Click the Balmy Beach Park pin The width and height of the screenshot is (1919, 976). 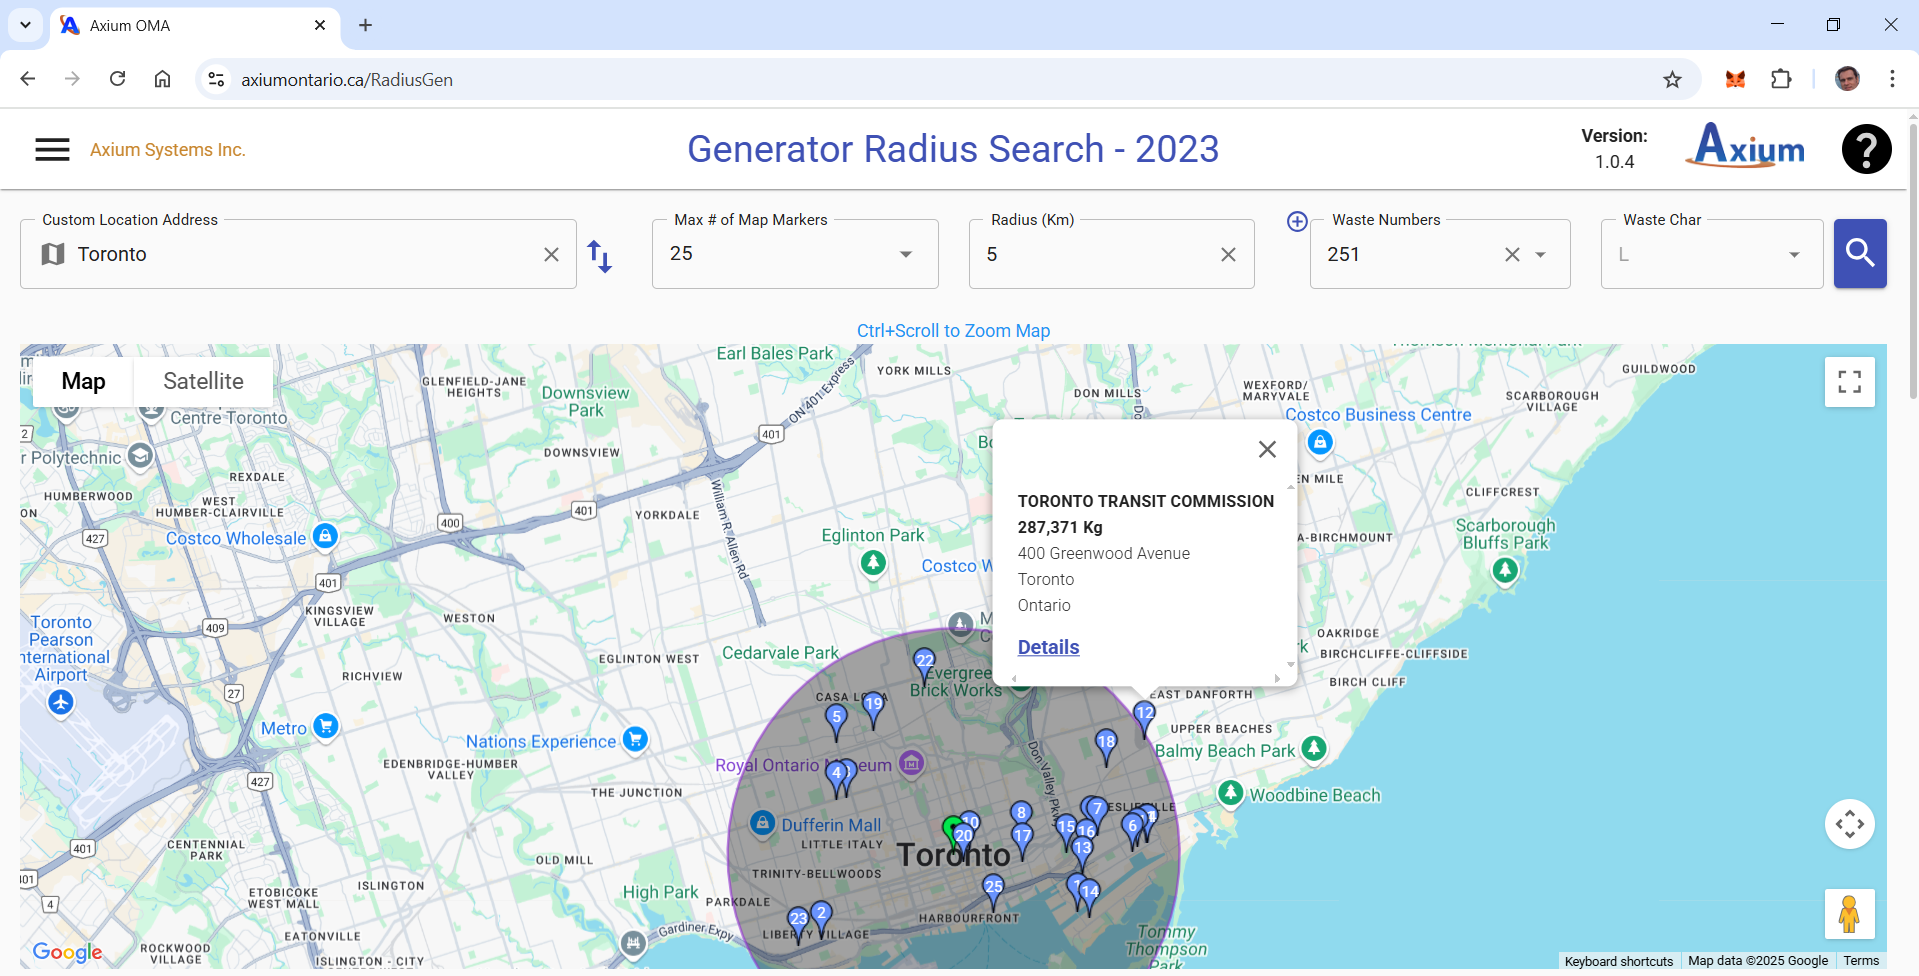point(1314,748)
